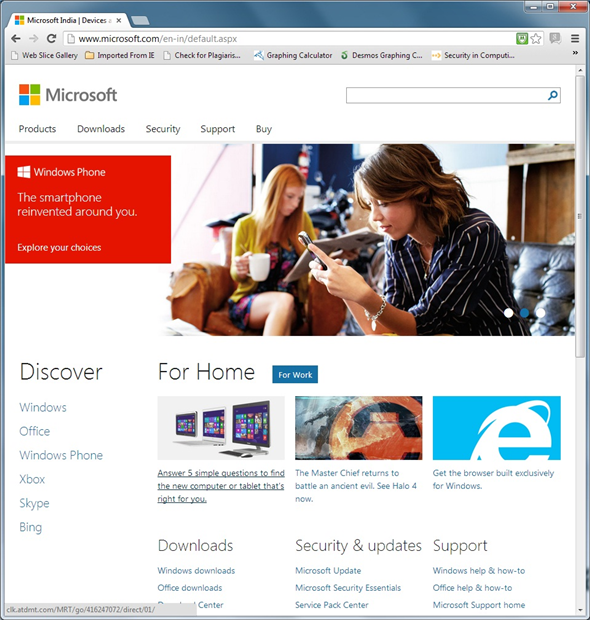Open Office downloads link
Image resolution: width=590 pixels, height=620 pixels.
(x=190, y=588)
